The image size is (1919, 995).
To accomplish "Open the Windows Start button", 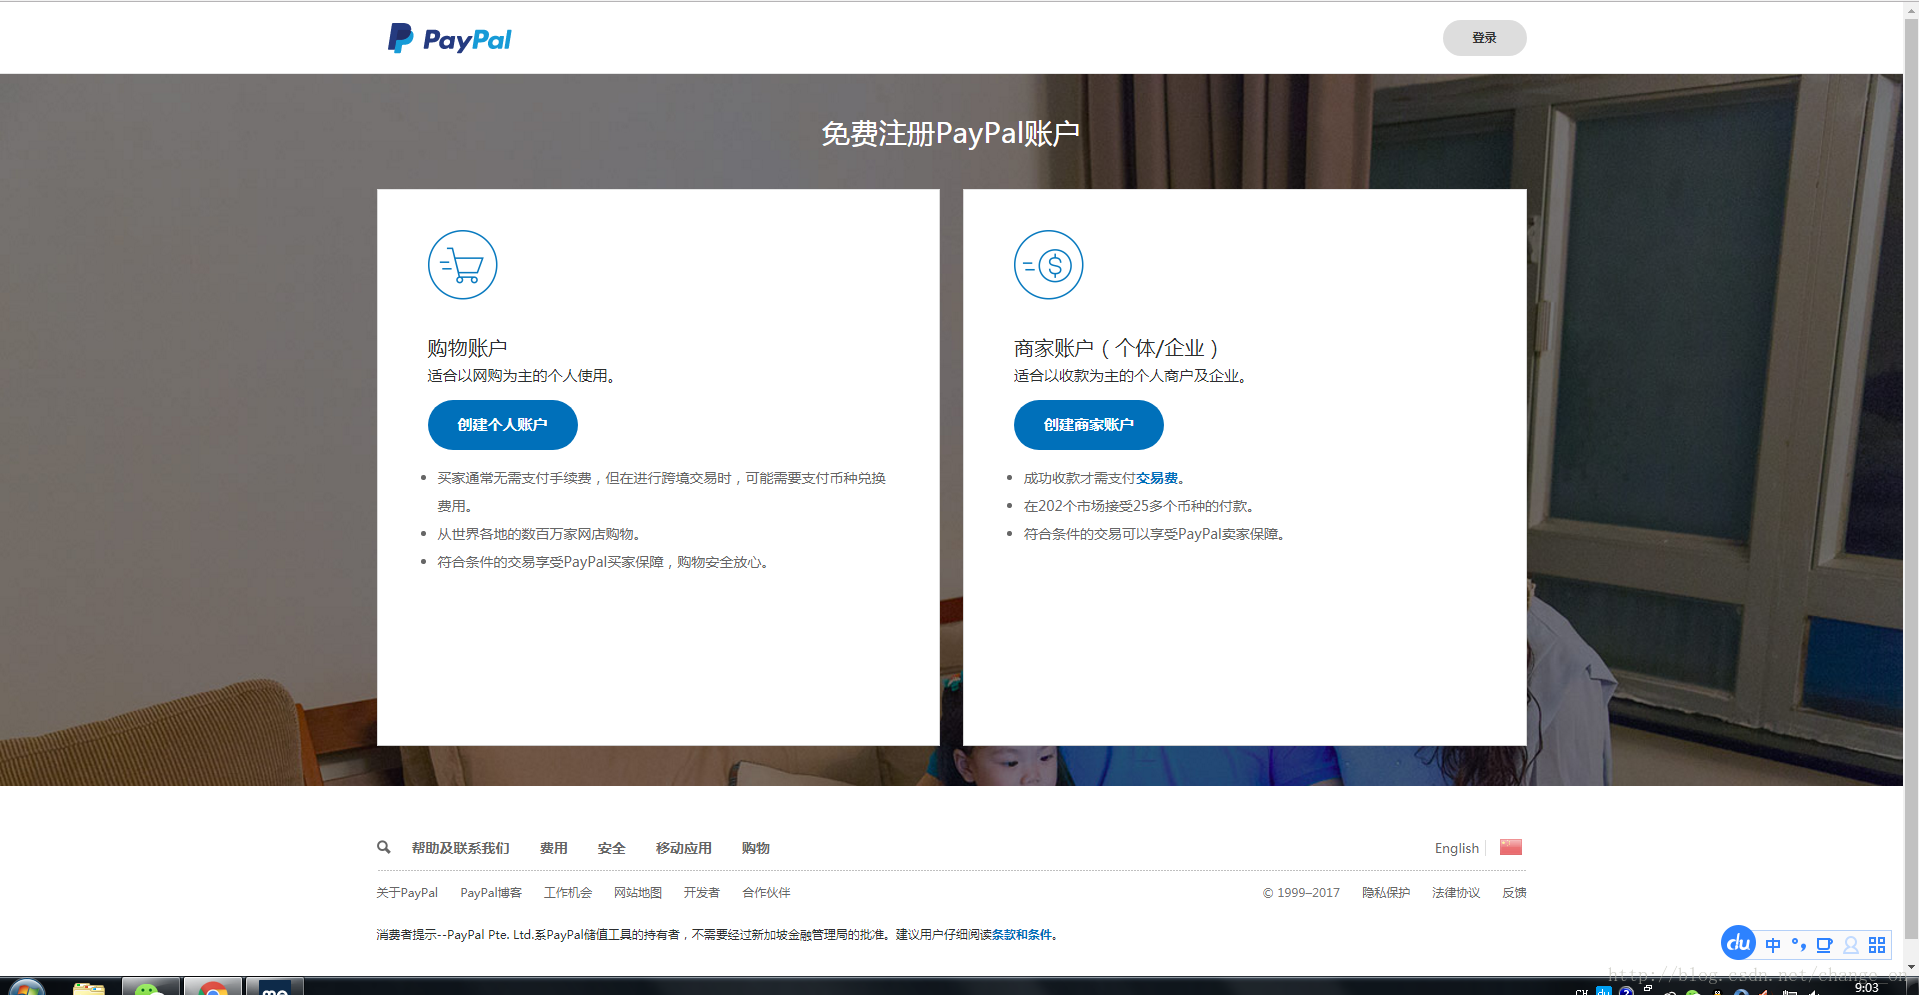I will tap(27, 988).
